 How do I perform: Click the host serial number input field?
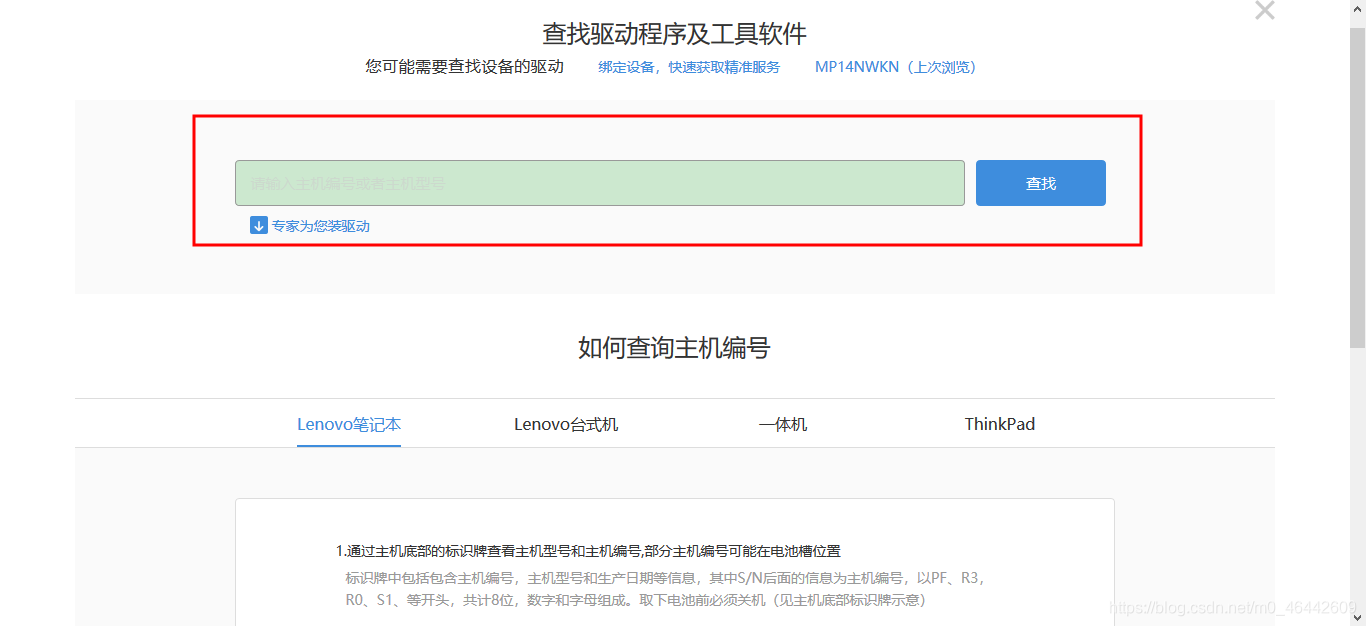600,183
